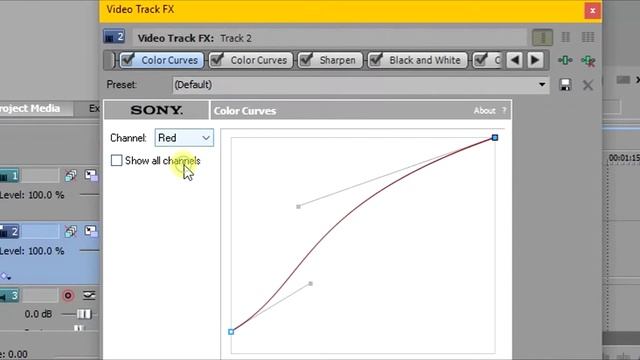Viewport: 640px width, 360px height.
Task: Click the Remove Selected Plug-In icon
Action: click(588, 60)
